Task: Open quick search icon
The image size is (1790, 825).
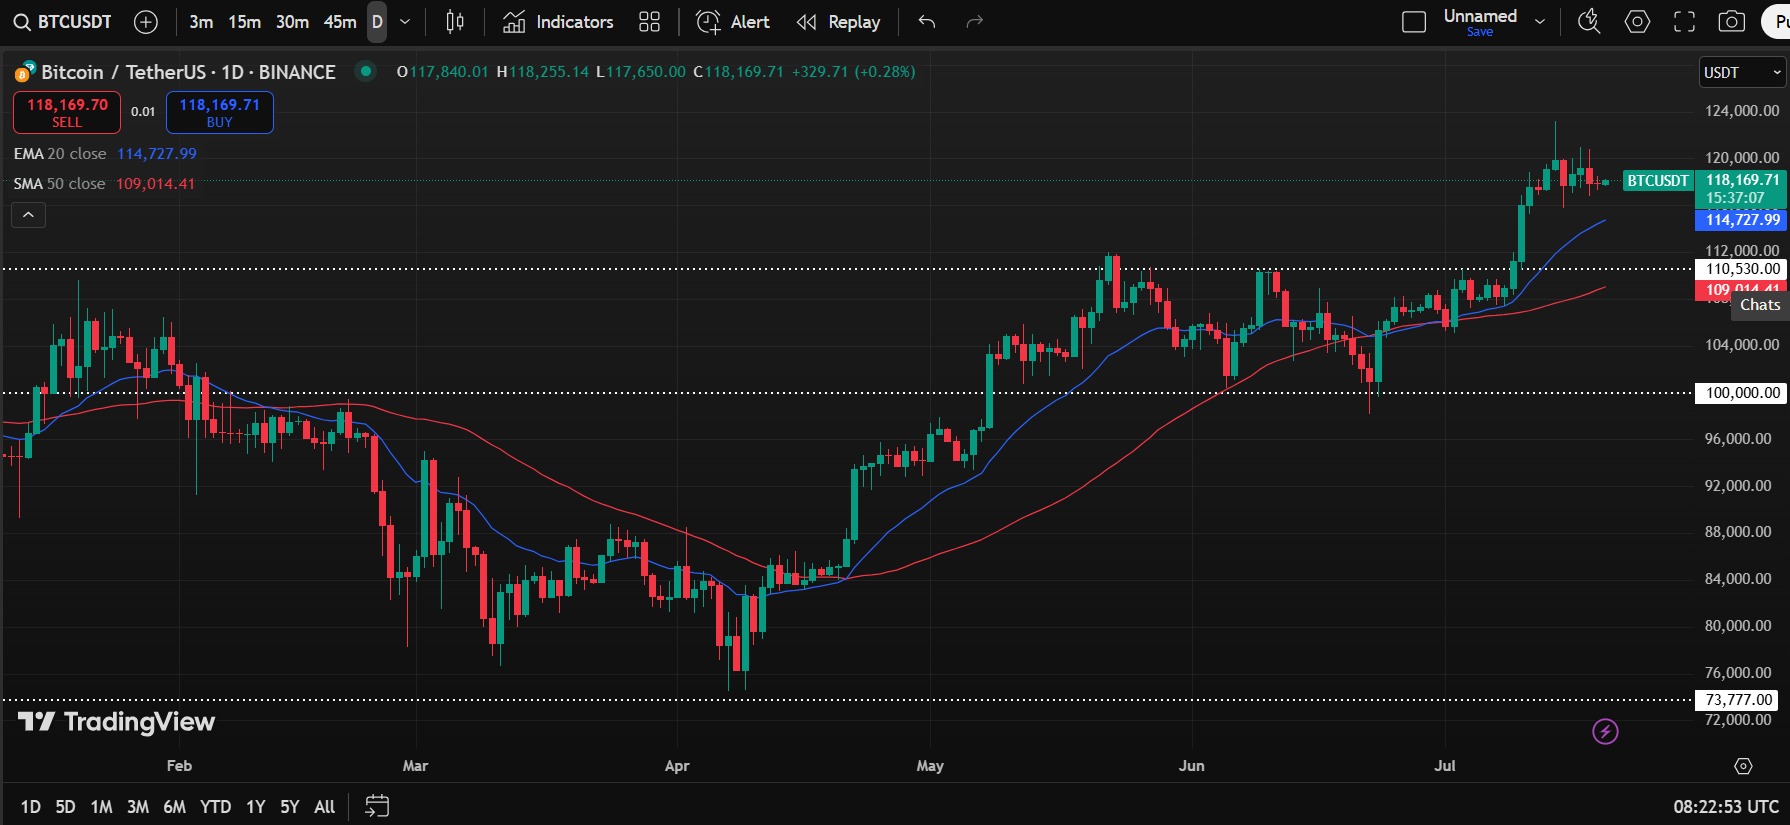Action: coord(1589,22)
